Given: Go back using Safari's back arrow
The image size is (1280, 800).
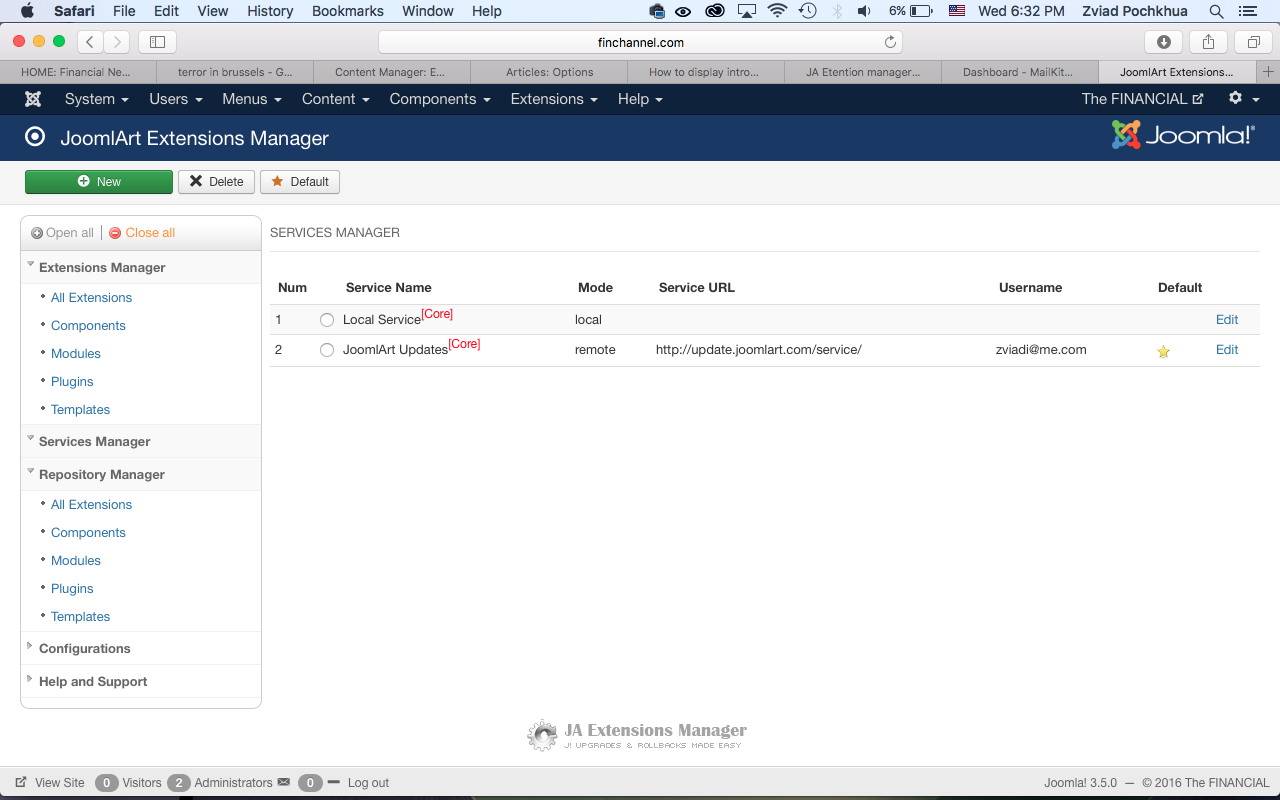Looking at the screenshot, I should tap(90, 42).
